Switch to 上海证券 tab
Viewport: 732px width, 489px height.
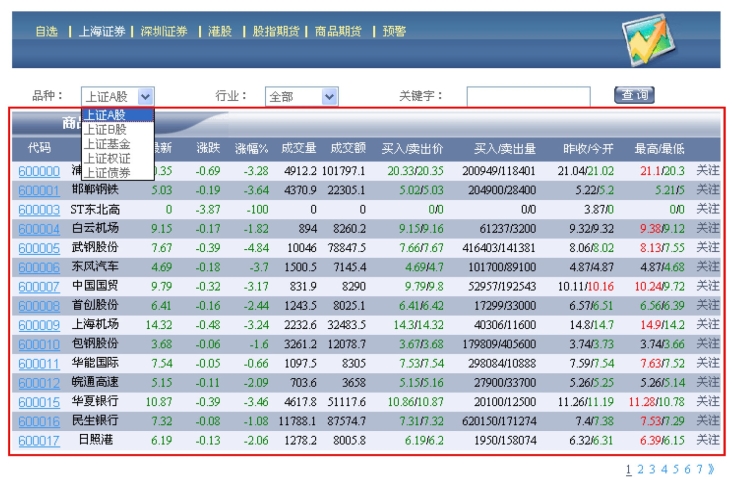pos(102,32)
